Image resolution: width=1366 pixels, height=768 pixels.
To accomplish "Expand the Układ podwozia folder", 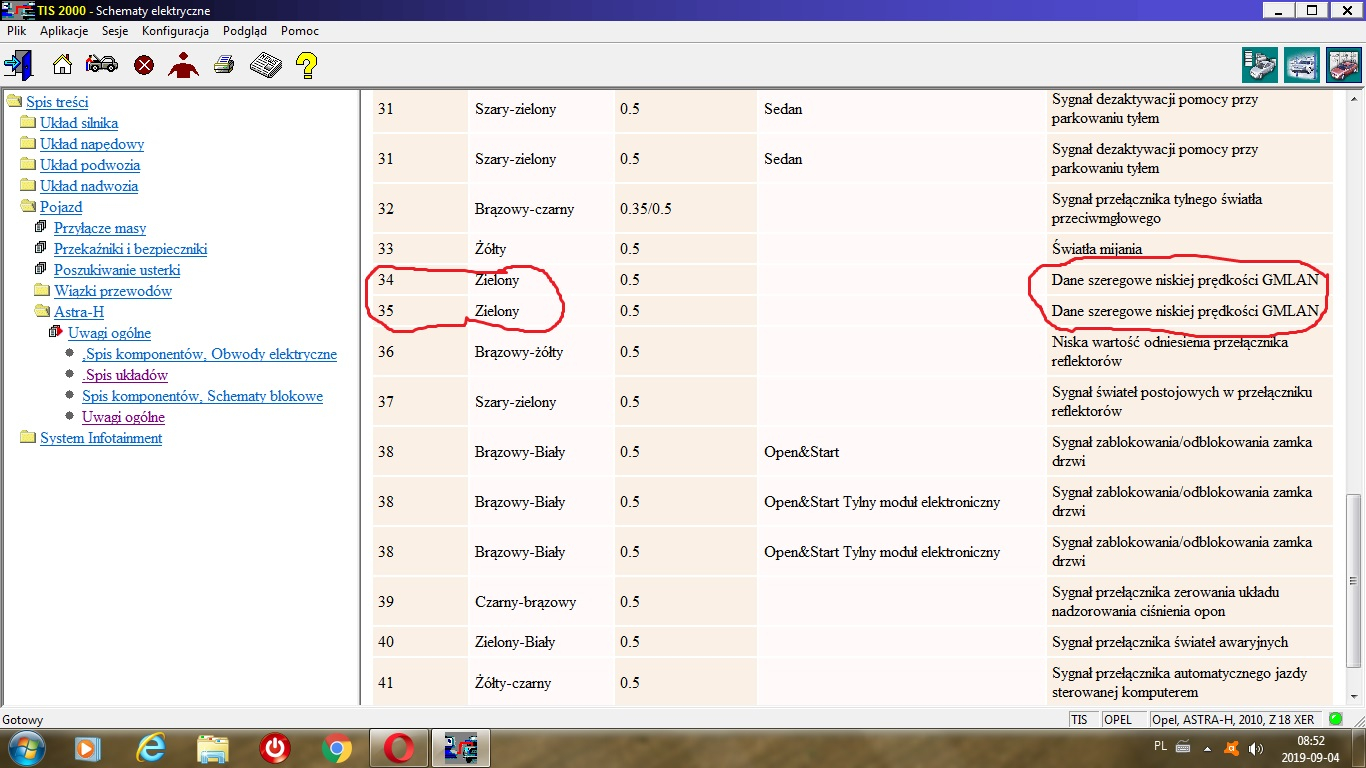I will [28, 164].
